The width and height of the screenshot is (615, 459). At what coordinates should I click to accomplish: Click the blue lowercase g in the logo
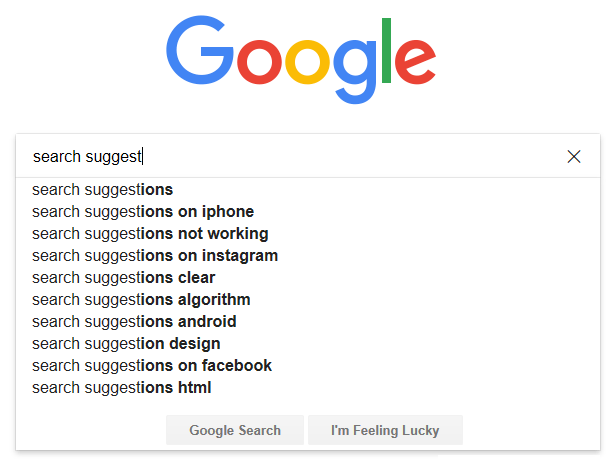[355, 71]
